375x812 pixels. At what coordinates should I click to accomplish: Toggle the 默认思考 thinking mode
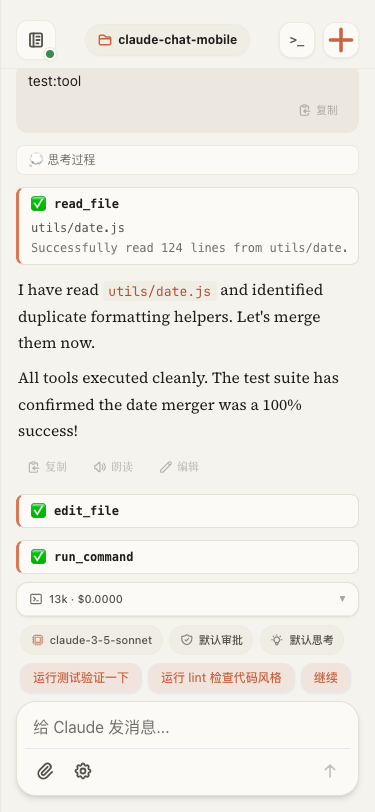pyautogui.click(x=302, y=640)
